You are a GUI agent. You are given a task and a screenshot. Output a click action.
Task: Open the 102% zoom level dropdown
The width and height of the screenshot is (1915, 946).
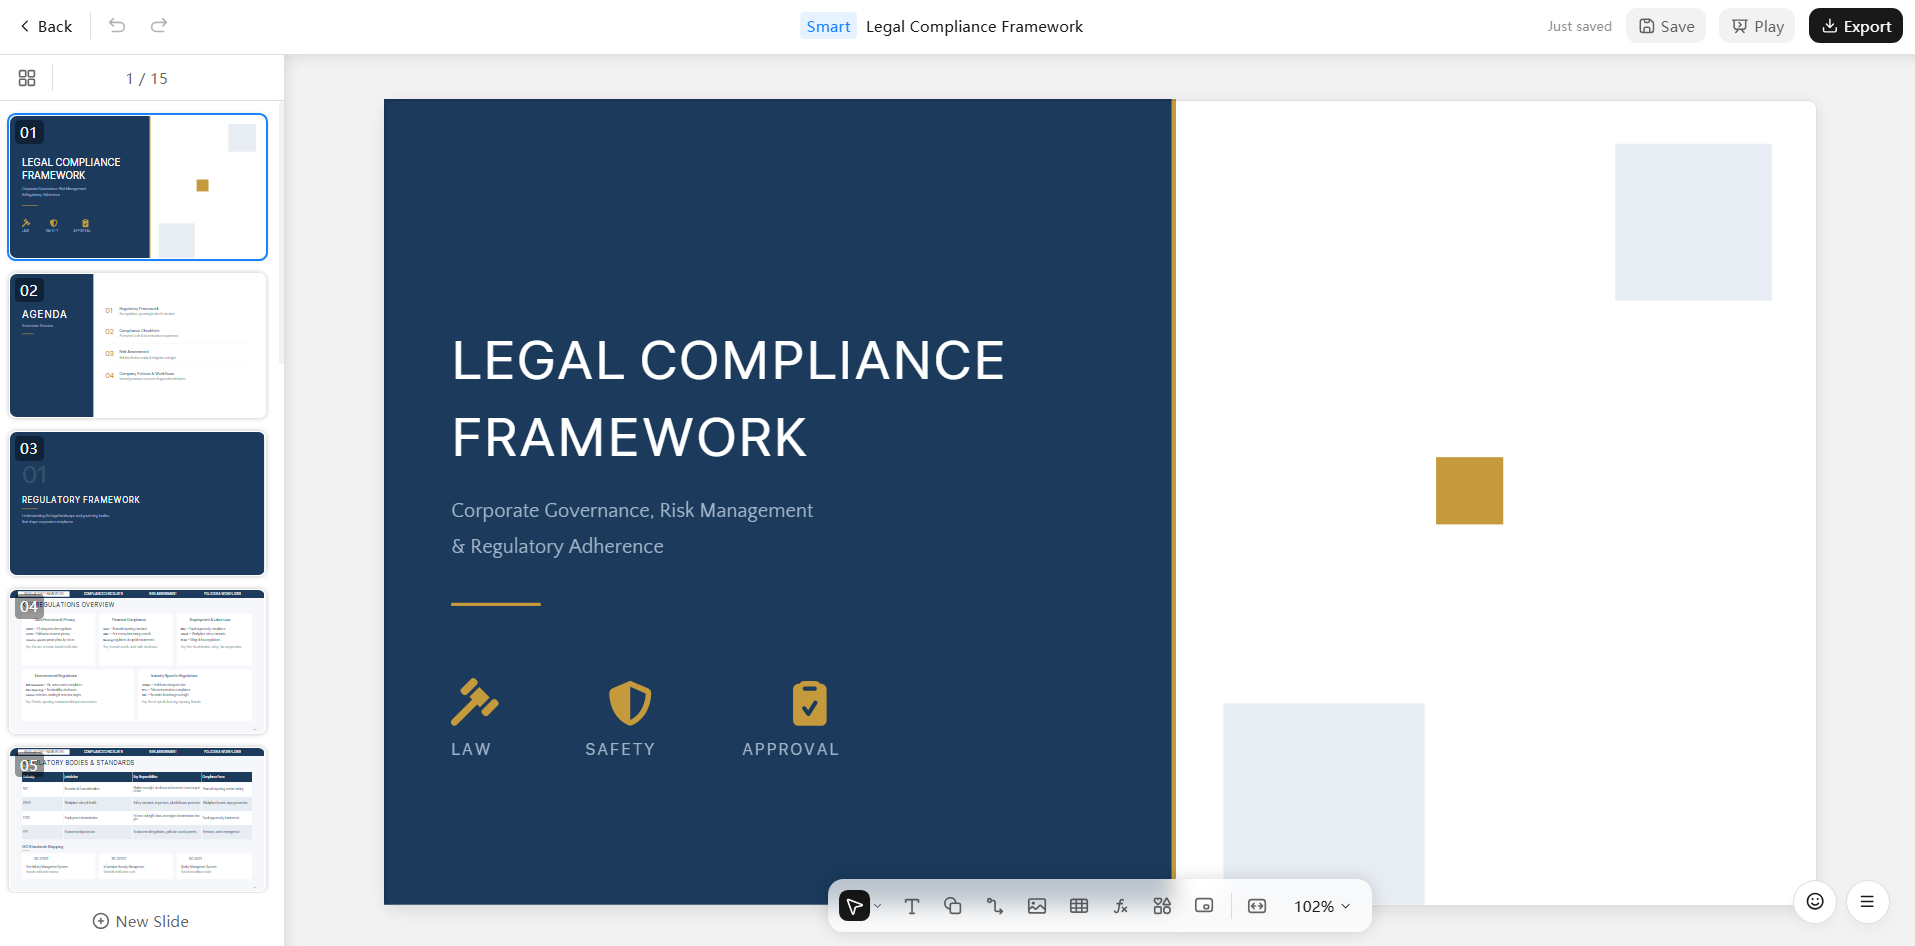point(1322,906)
